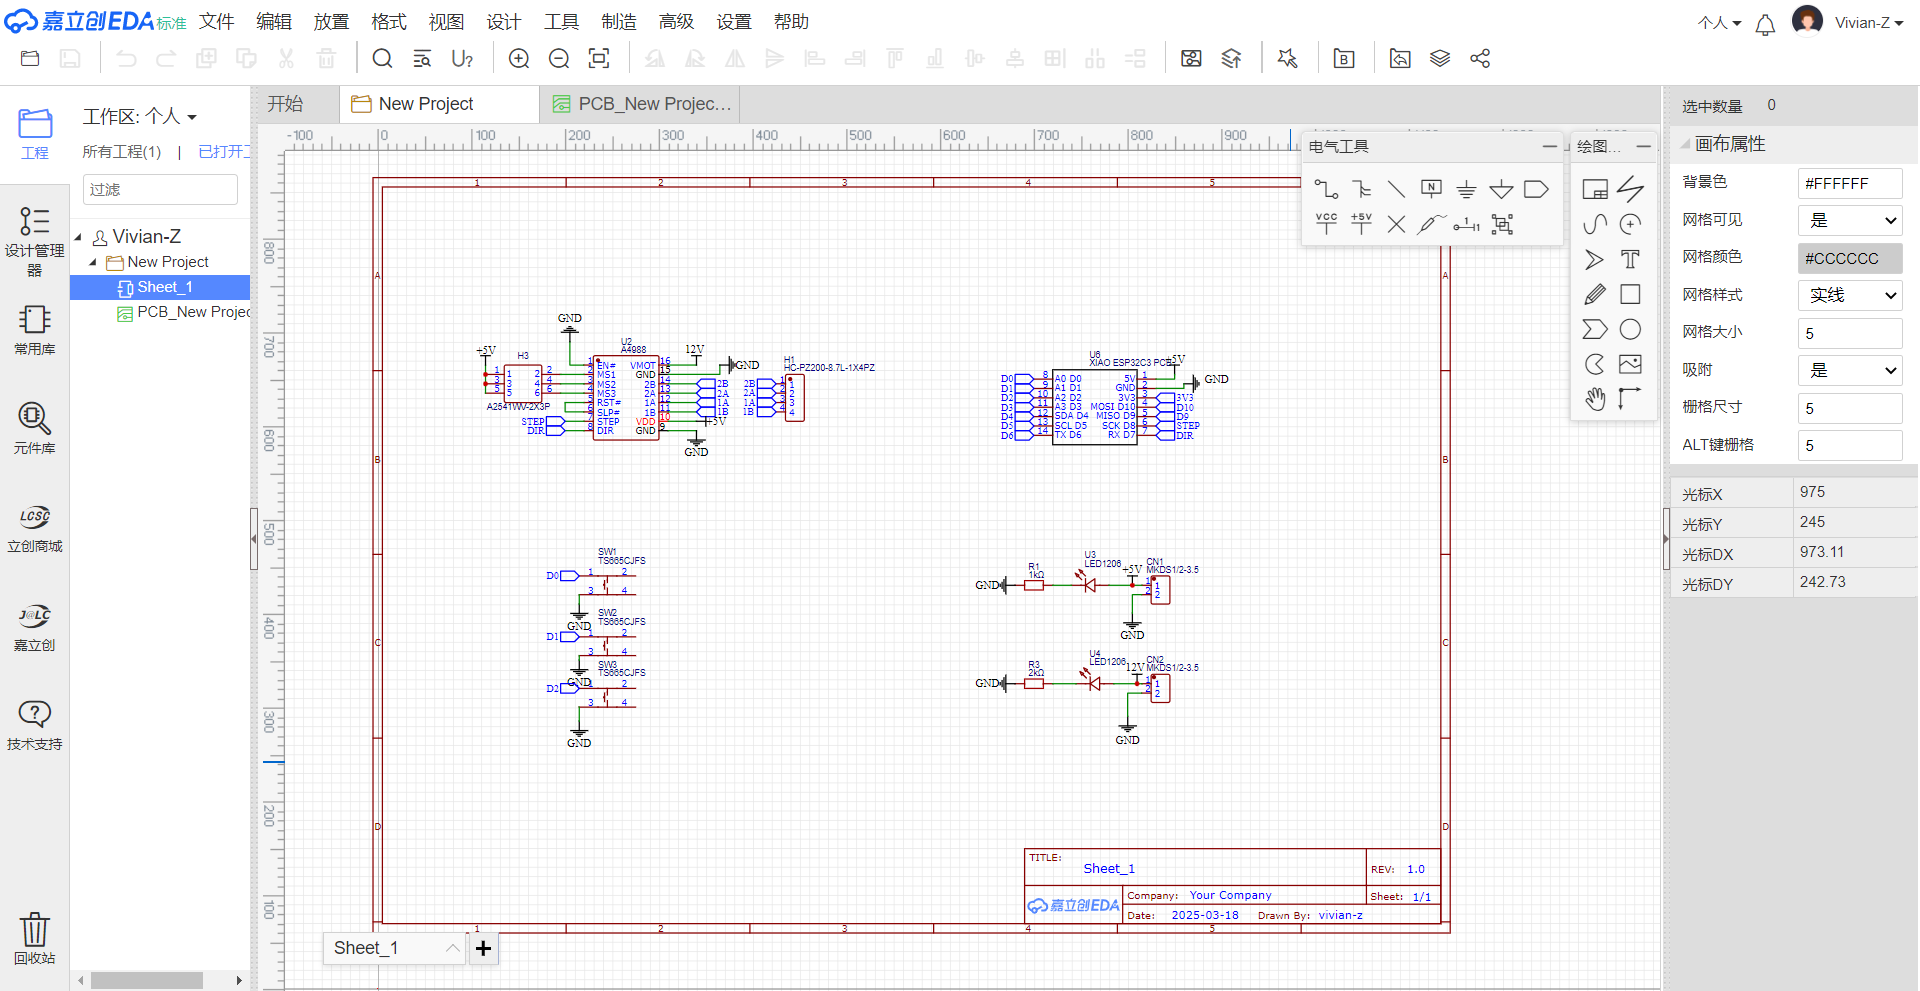
Task: Open the 回收站 recycle bin
Action: (35, 938)
